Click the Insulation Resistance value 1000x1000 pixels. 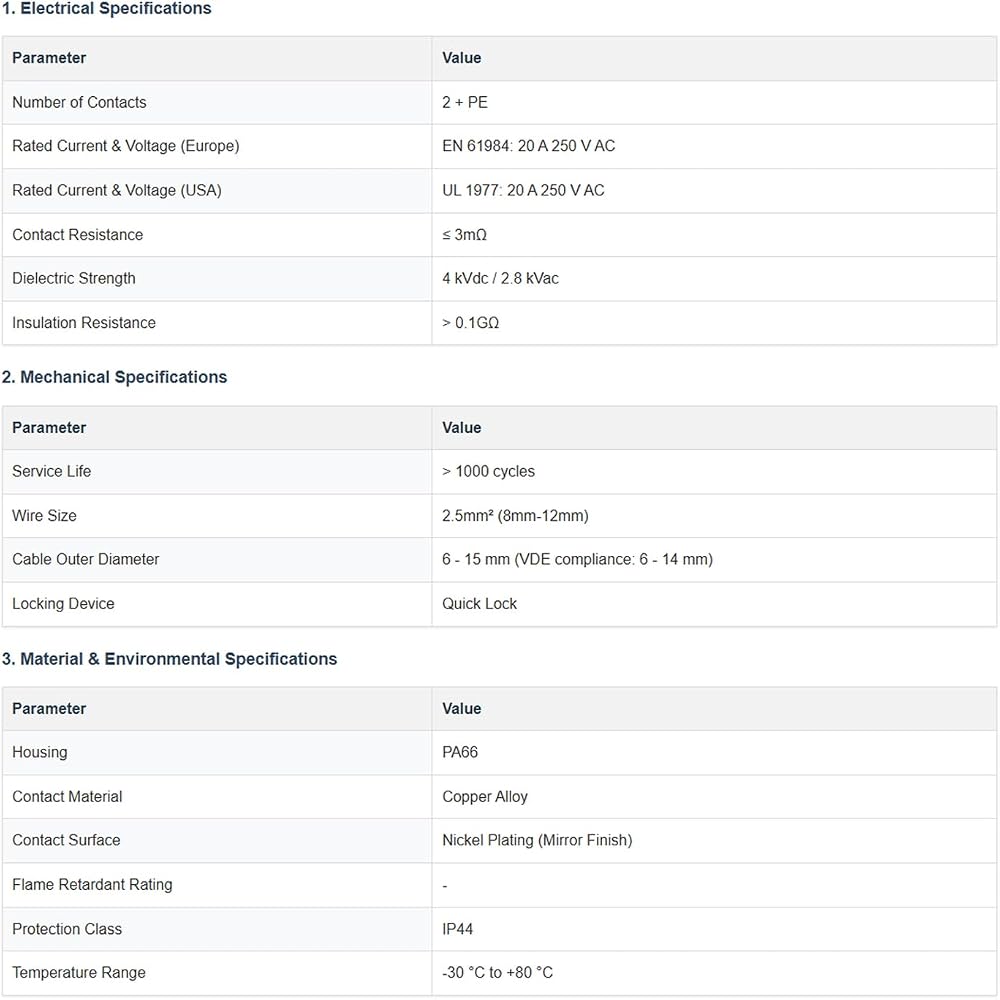[x=471, y=323]
